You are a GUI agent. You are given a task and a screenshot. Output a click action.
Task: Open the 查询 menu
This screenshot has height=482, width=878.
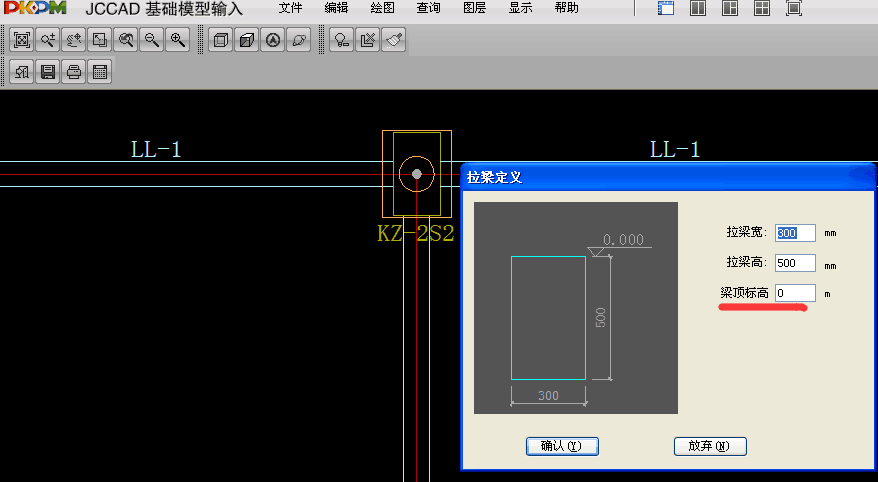(428, 8)
